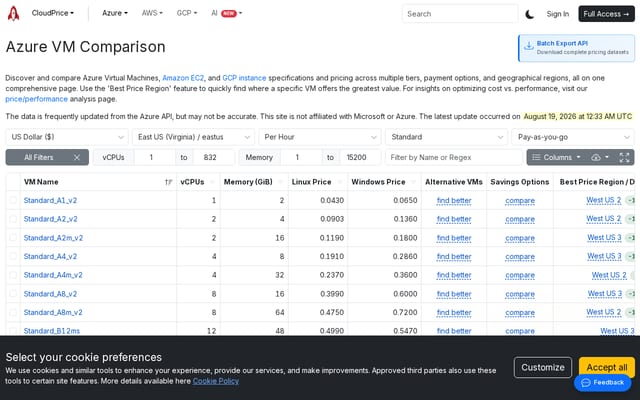Open the Standard_A1_v2 VM link
The height and width of the screenshot is (400, 640).
click(x=50, y=200)
